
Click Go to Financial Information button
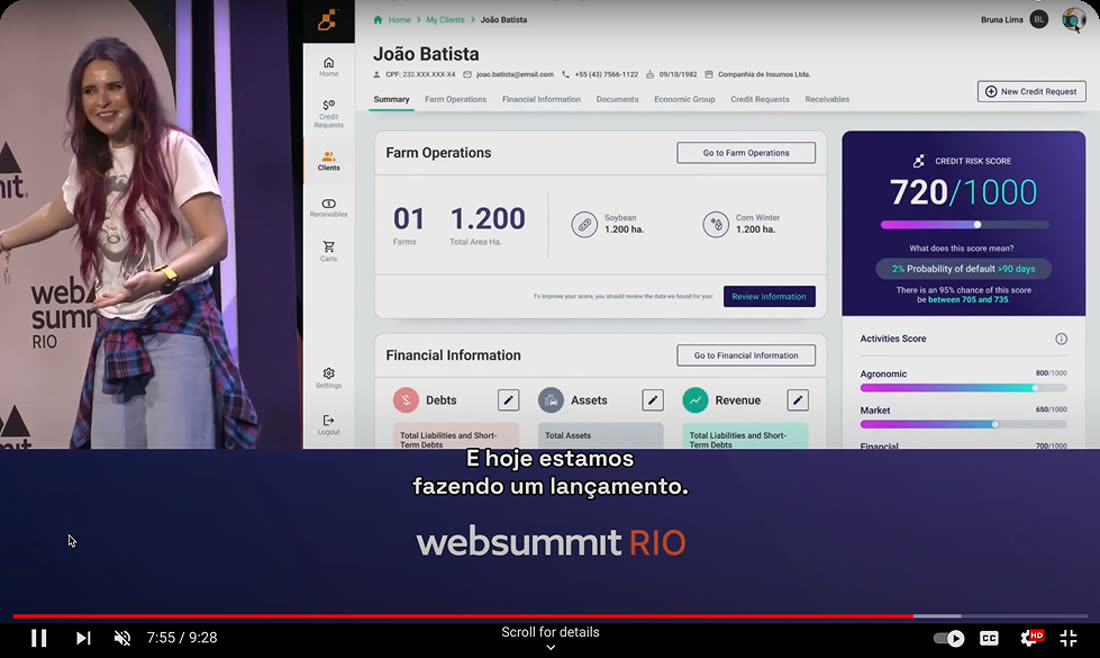[746, 356]
